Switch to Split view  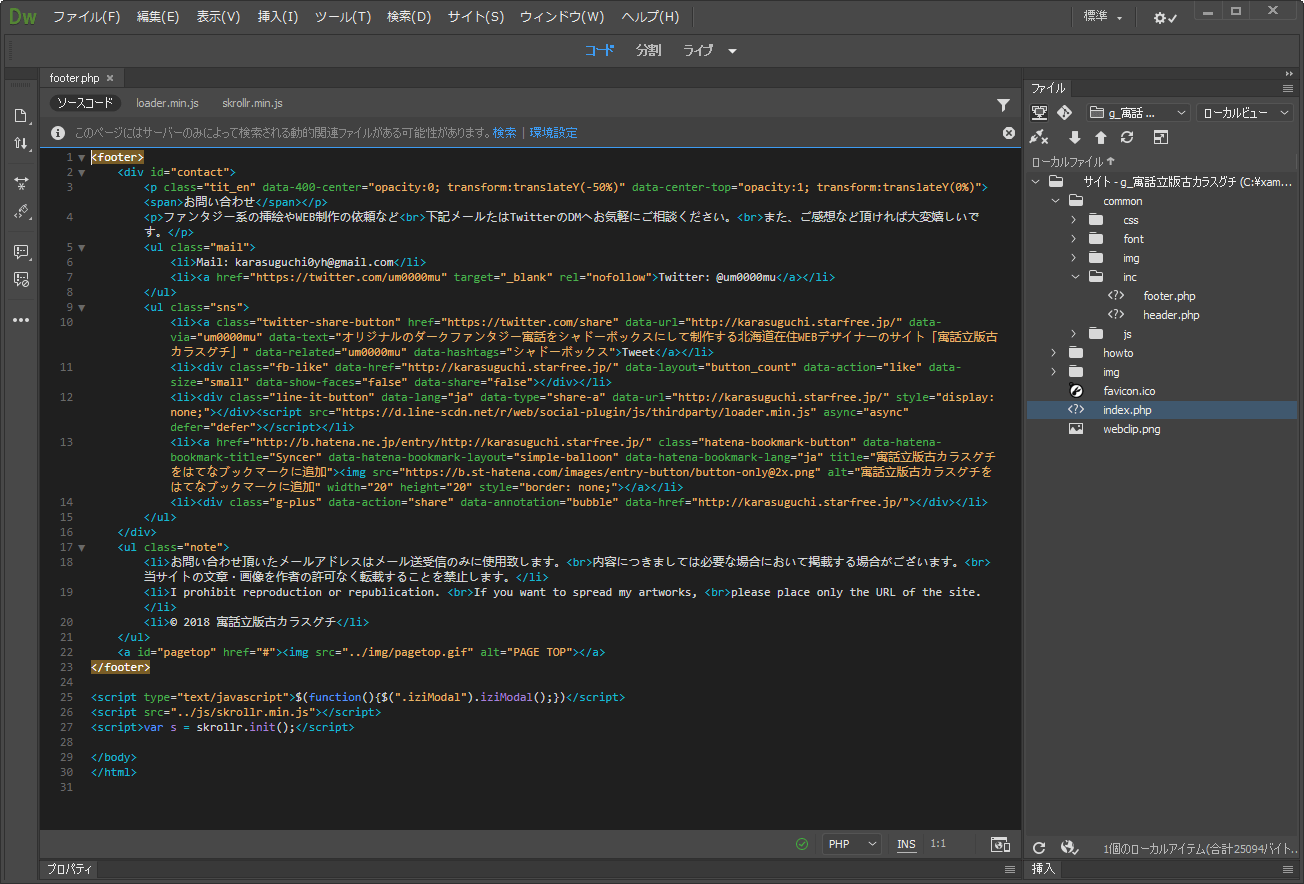(648, 50)
